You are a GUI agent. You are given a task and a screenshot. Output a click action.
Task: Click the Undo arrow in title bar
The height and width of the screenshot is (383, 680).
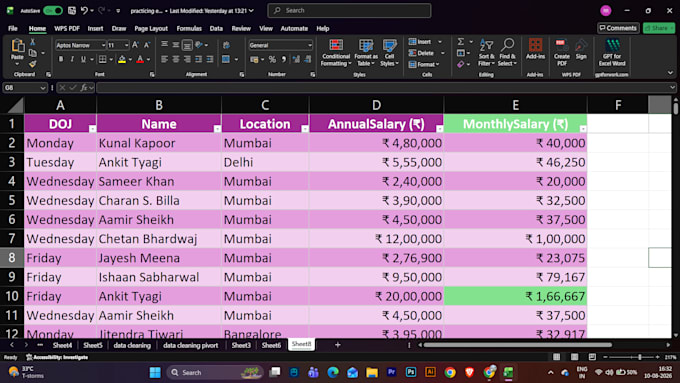[84, 10]
